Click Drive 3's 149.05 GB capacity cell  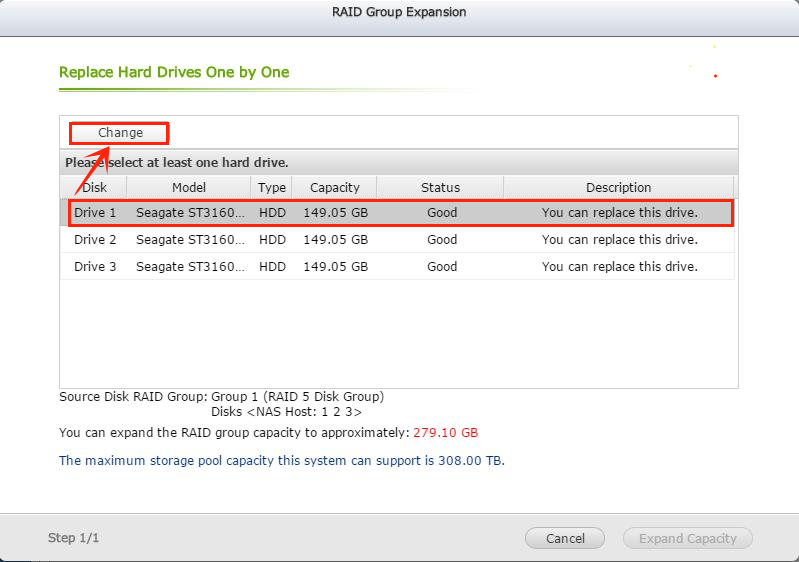335,267
